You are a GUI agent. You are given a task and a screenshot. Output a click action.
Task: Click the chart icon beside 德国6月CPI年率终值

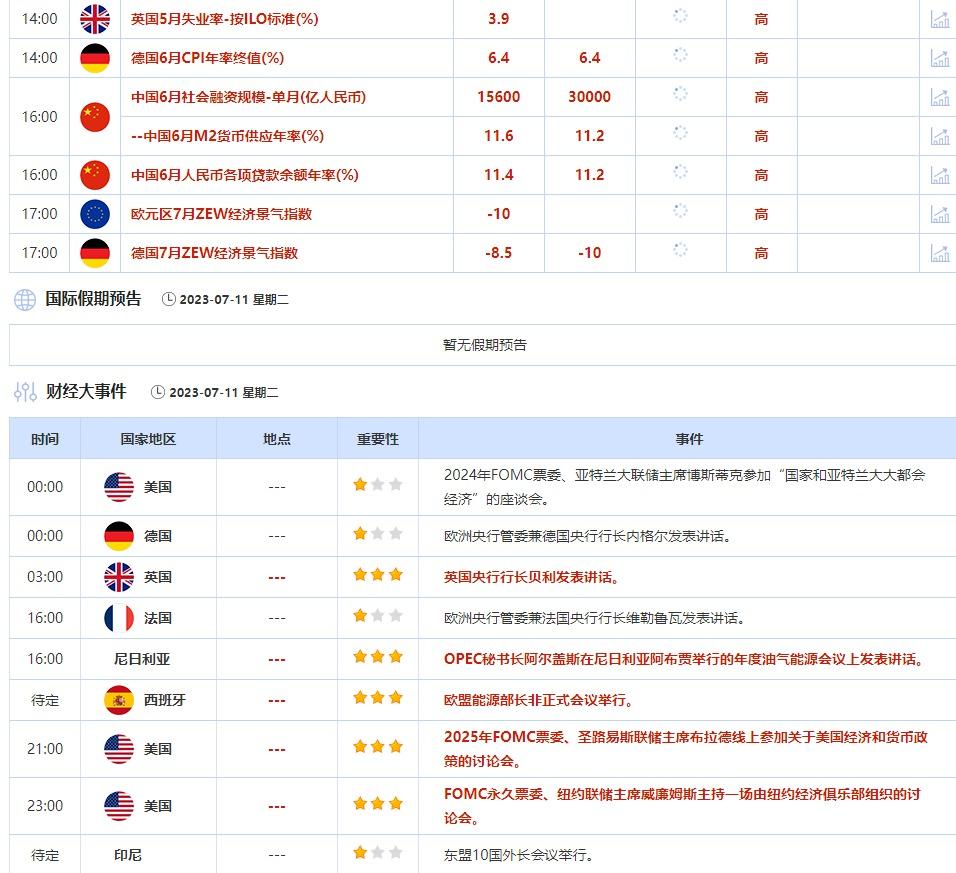click(939, 57)
